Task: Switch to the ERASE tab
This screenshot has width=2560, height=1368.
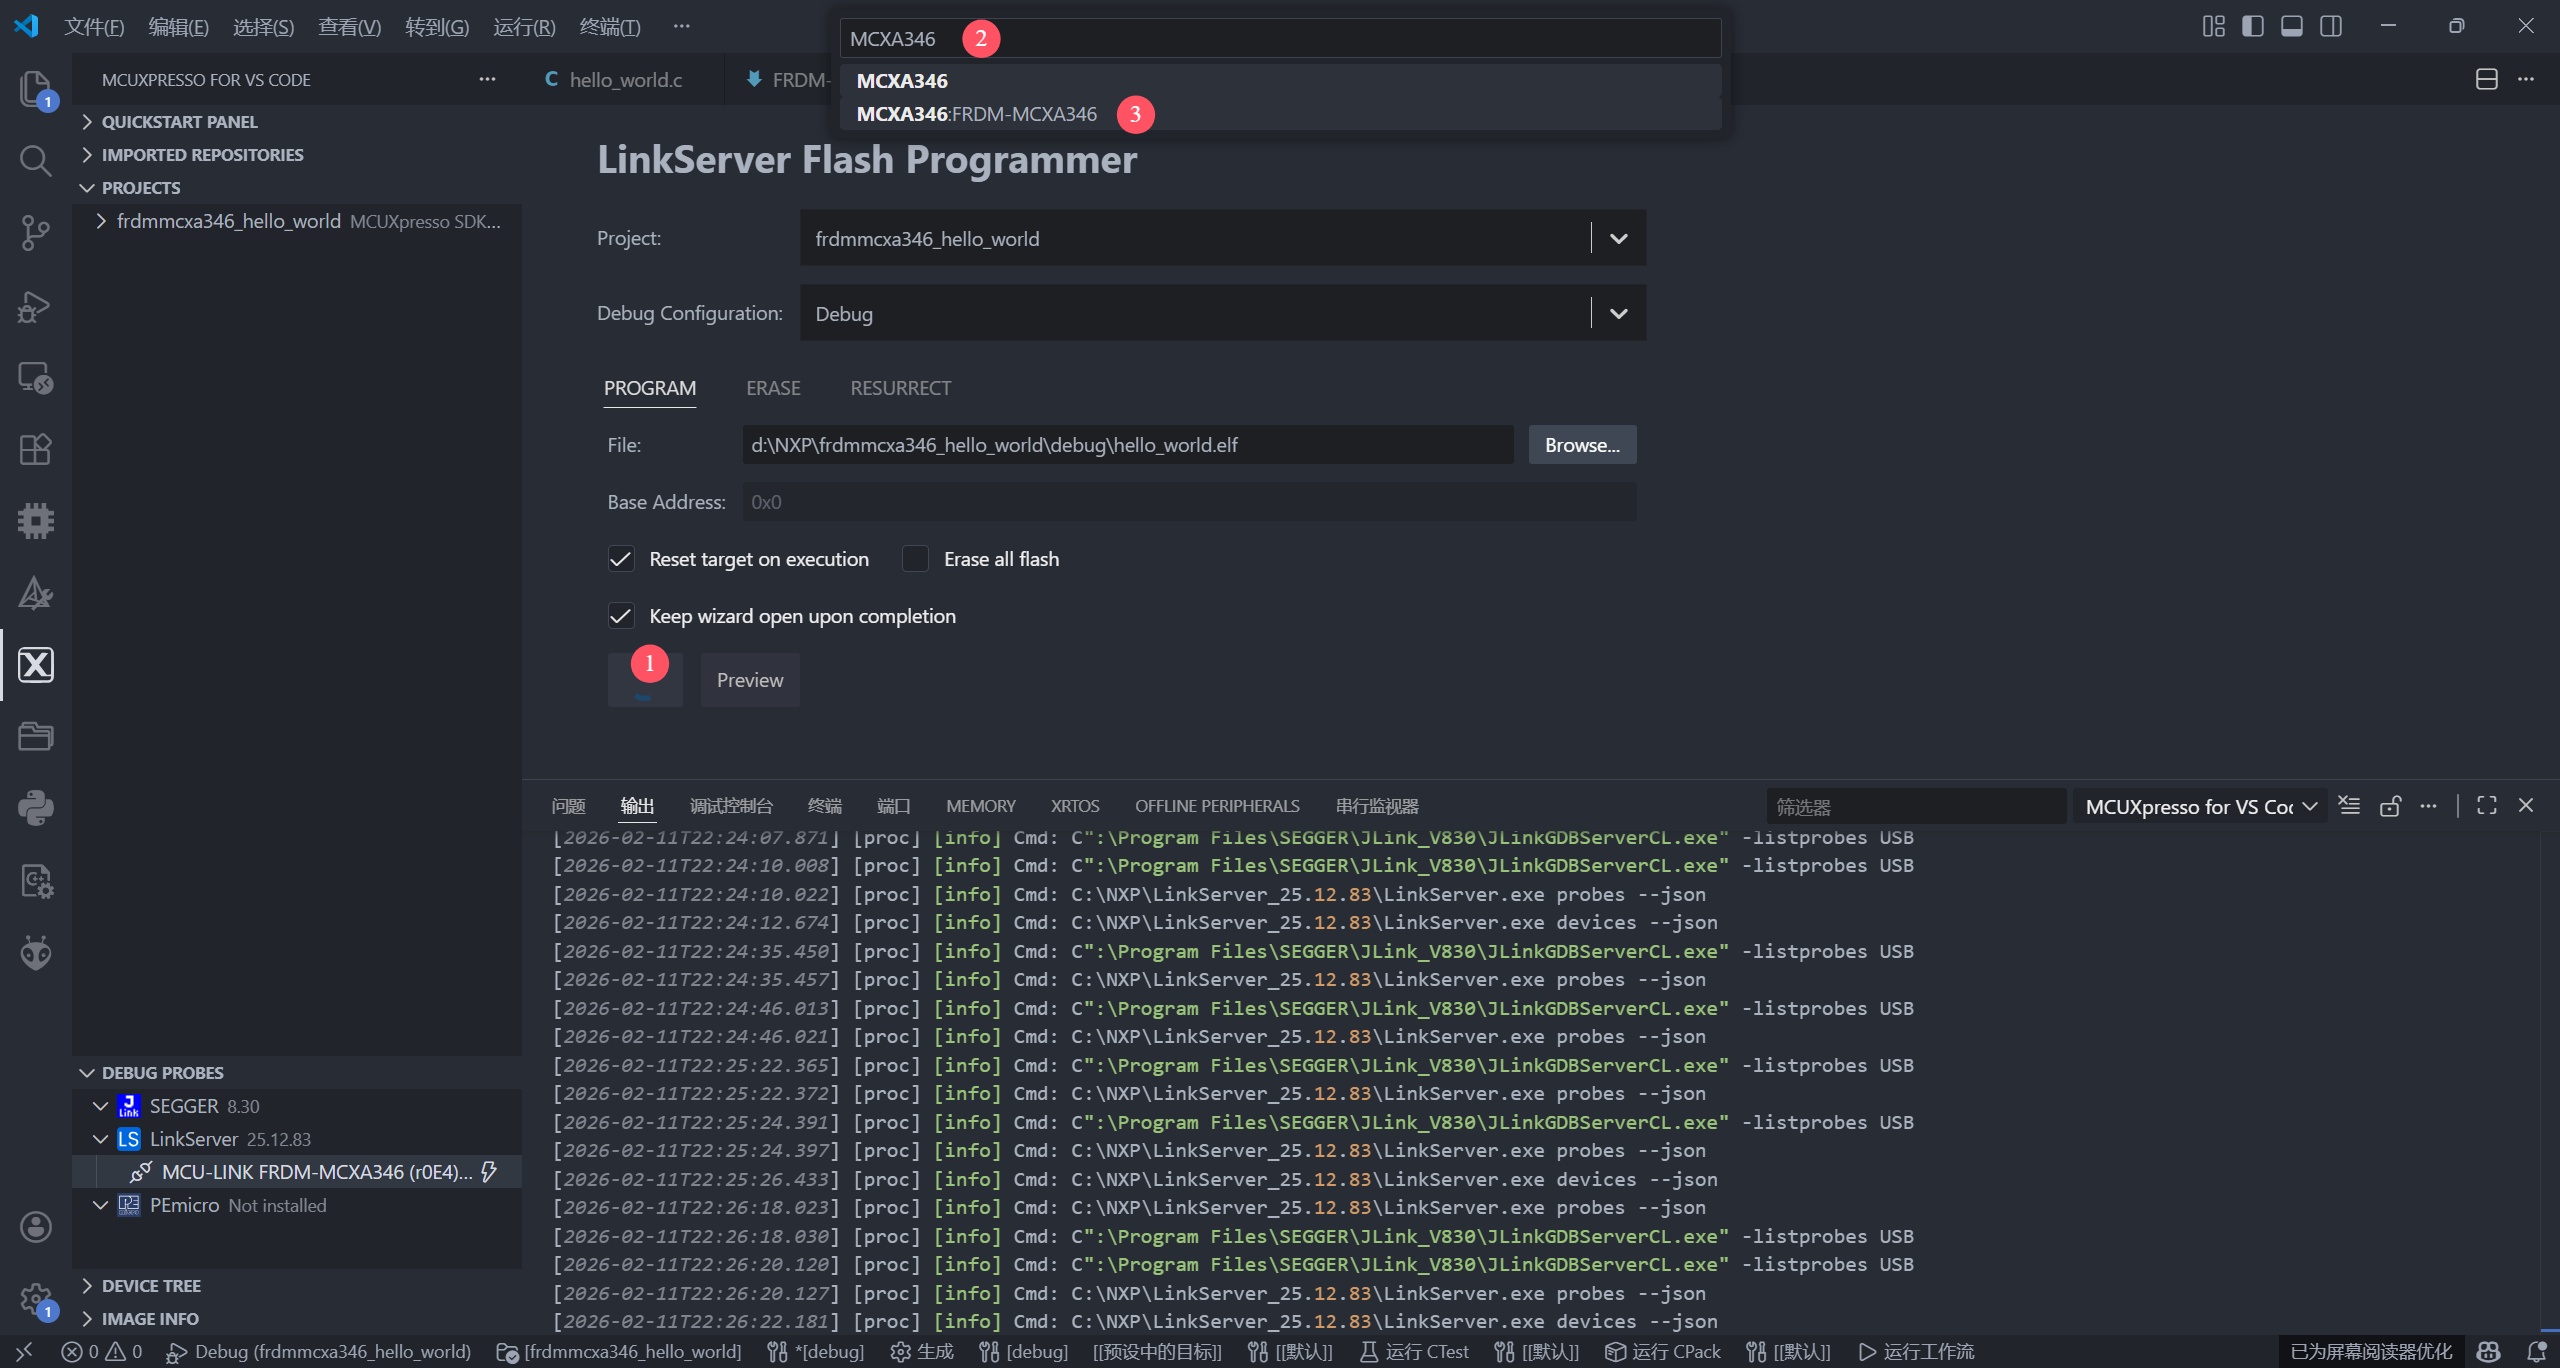Action: (773, 388)
